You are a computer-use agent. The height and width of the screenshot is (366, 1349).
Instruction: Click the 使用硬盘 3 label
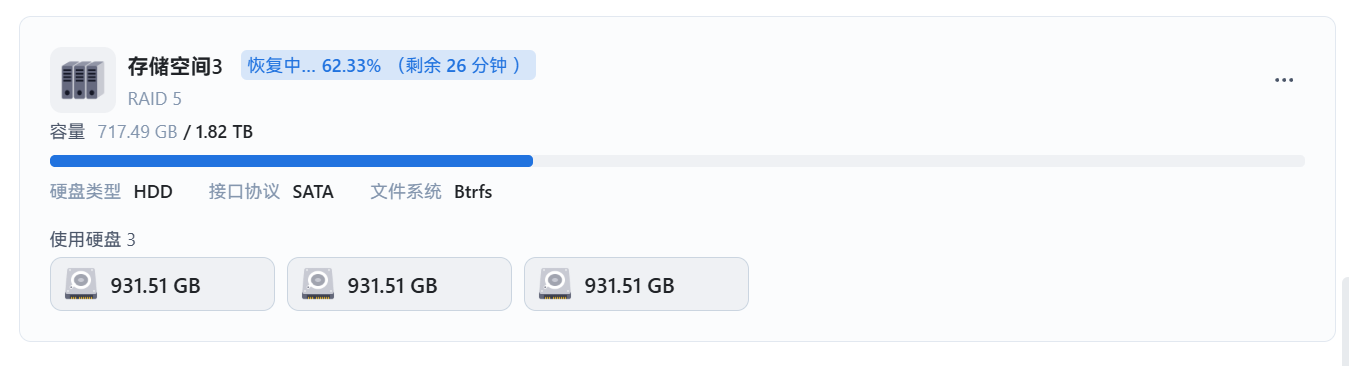tap(92, 239)
